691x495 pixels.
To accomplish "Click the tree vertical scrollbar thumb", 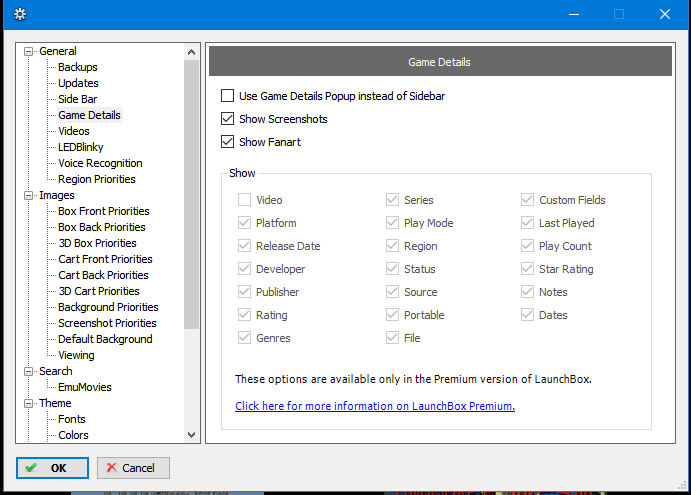I will pyautogui.click(x=191, y=194).
